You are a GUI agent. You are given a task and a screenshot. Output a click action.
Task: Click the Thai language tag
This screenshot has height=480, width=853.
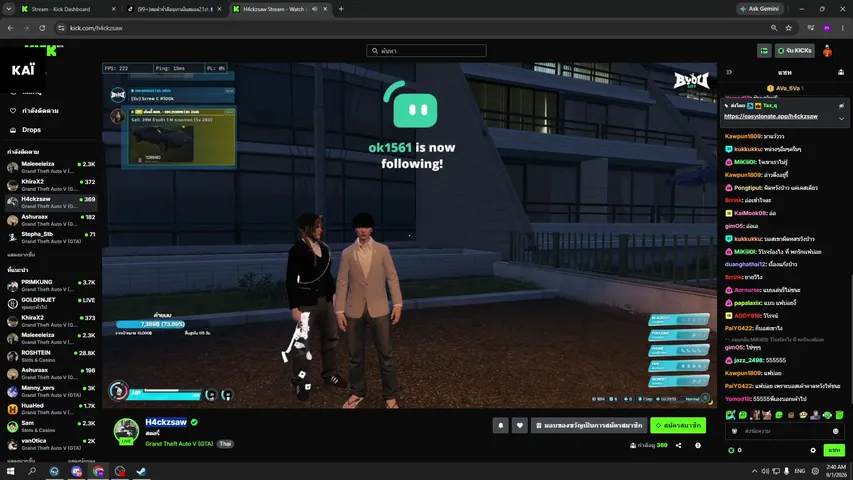225,444
